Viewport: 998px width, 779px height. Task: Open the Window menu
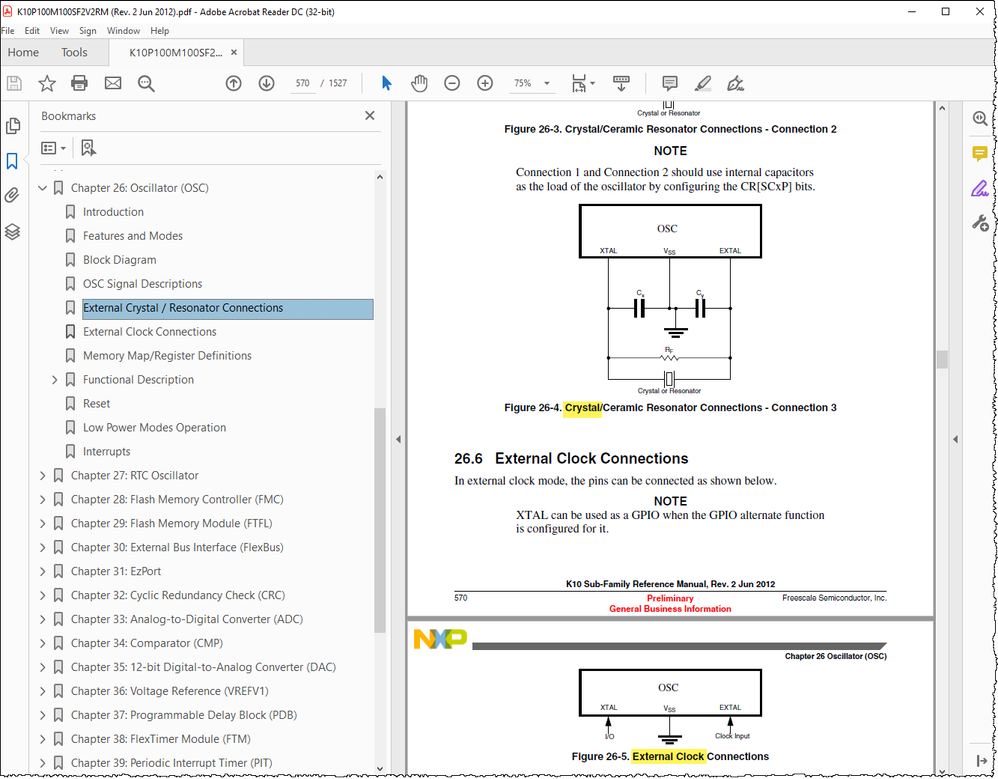point(123,31)
